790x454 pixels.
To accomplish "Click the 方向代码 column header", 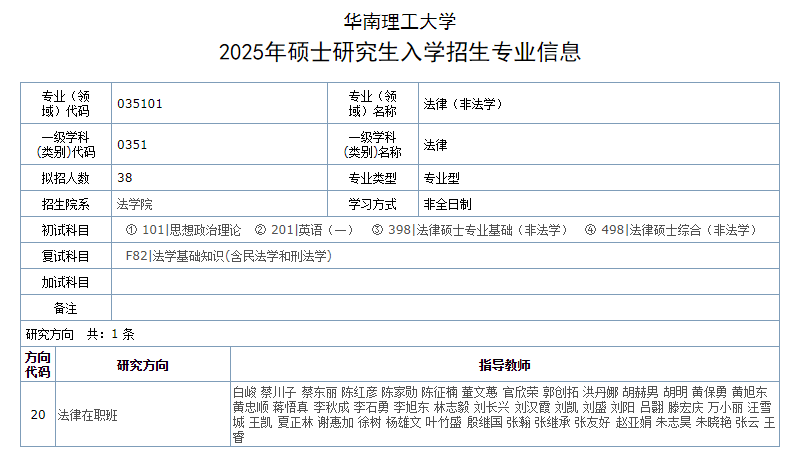I will coord(38,364).
